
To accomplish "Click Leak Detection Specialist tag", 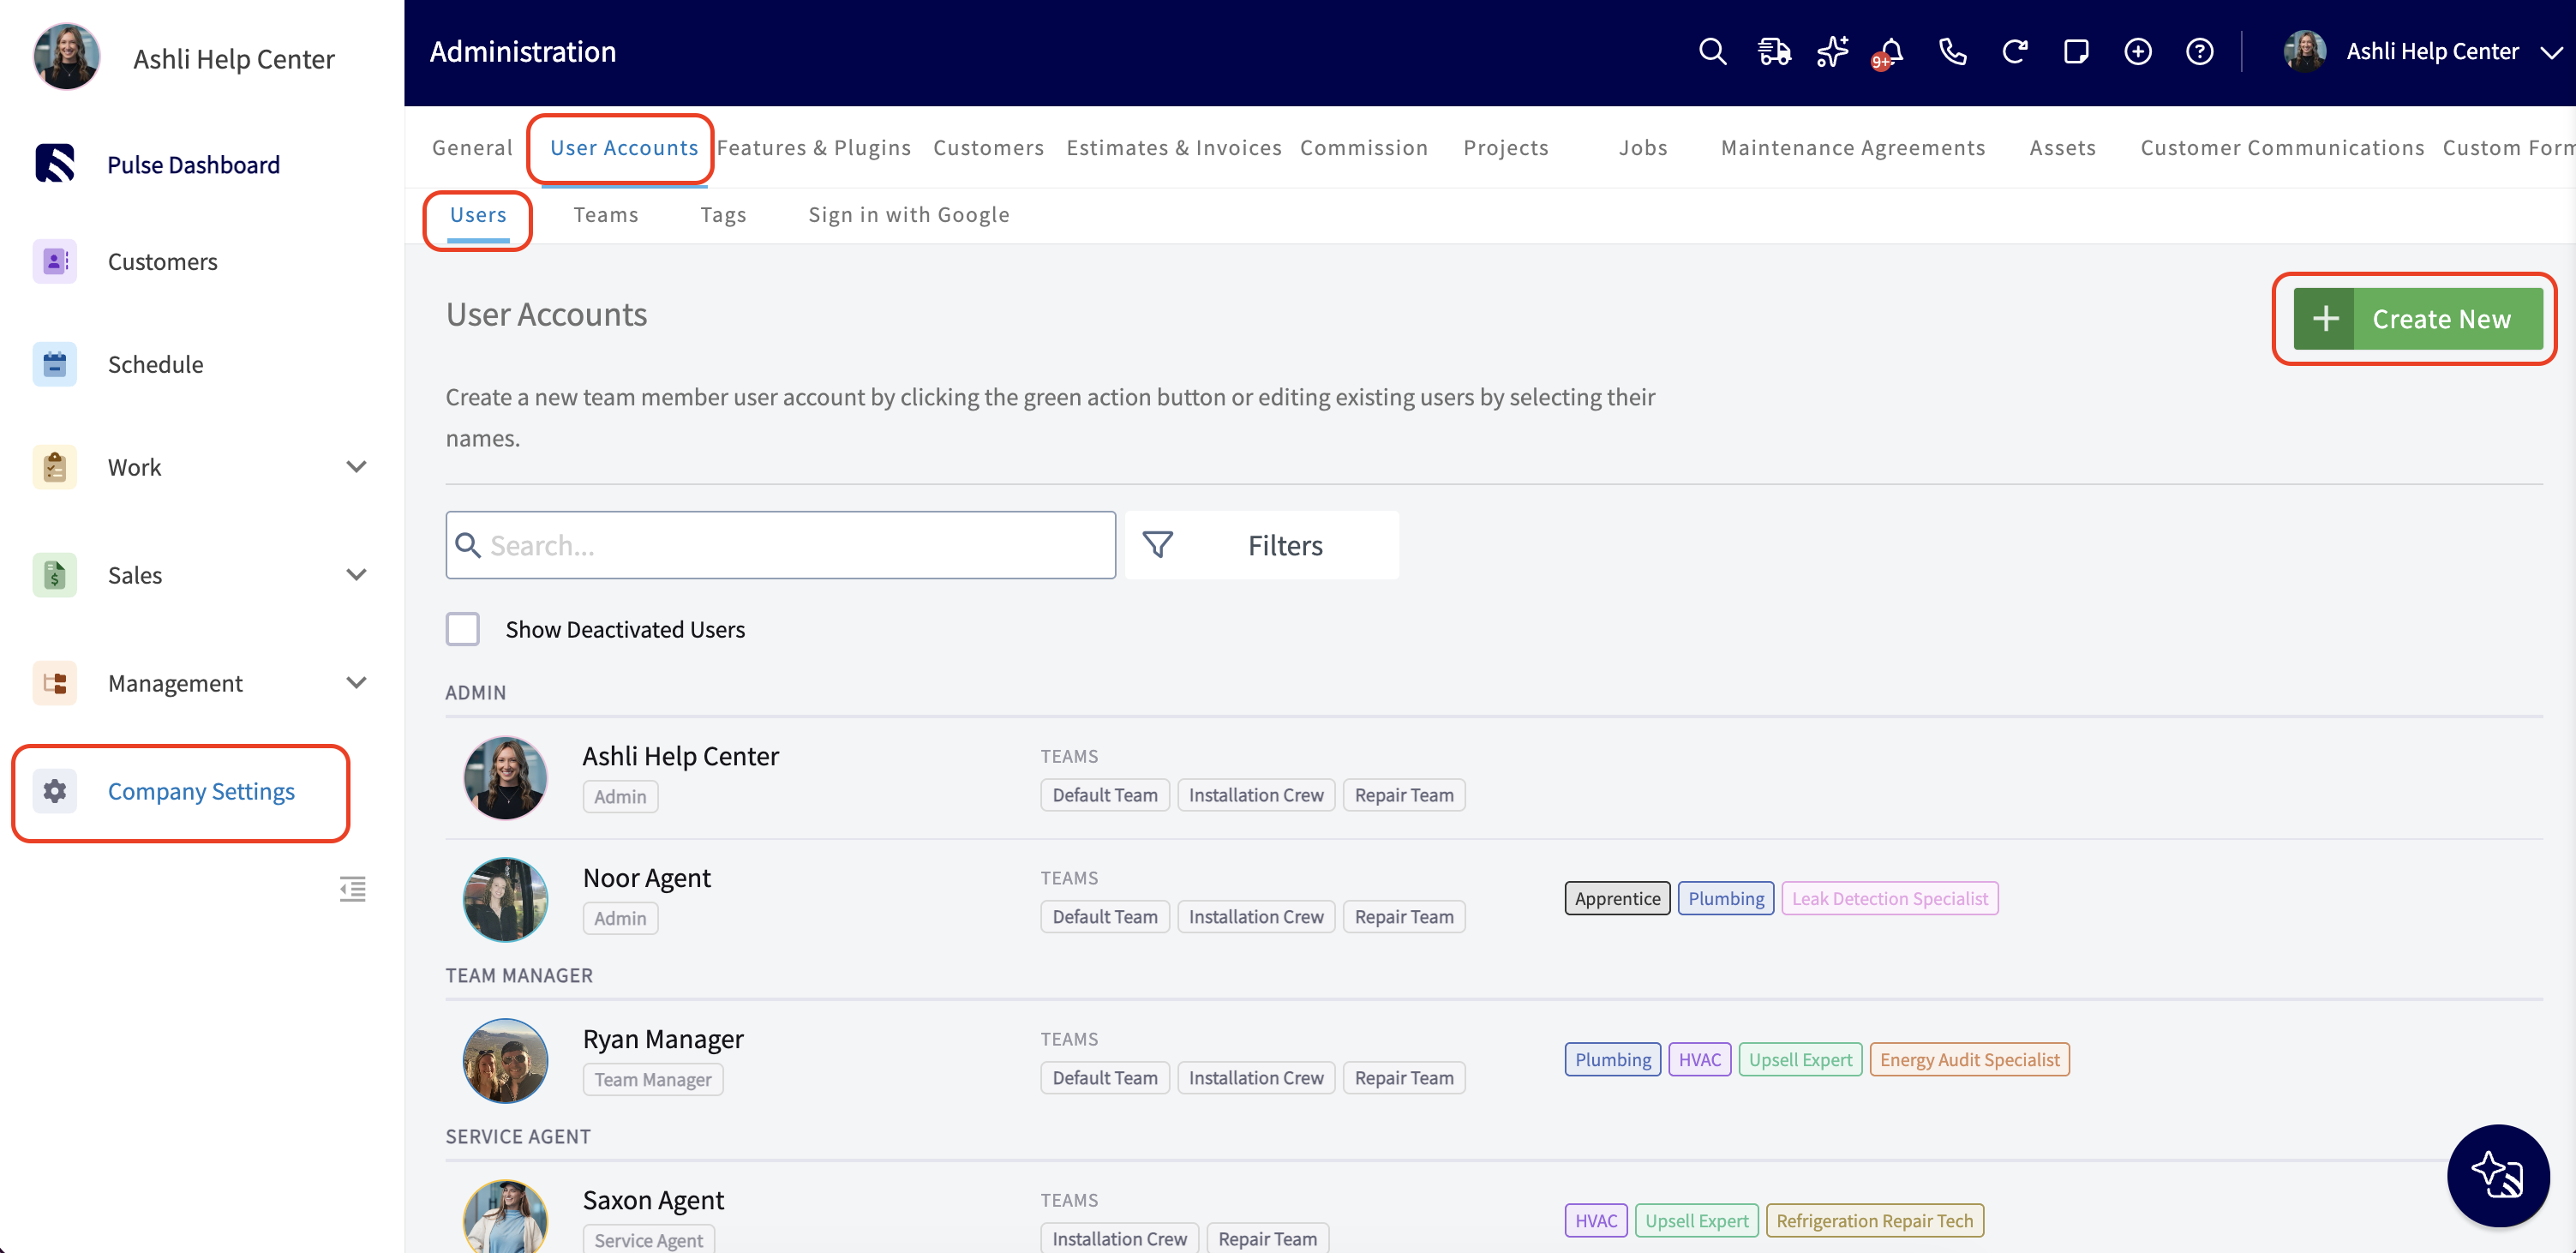I will point(1890,898).
